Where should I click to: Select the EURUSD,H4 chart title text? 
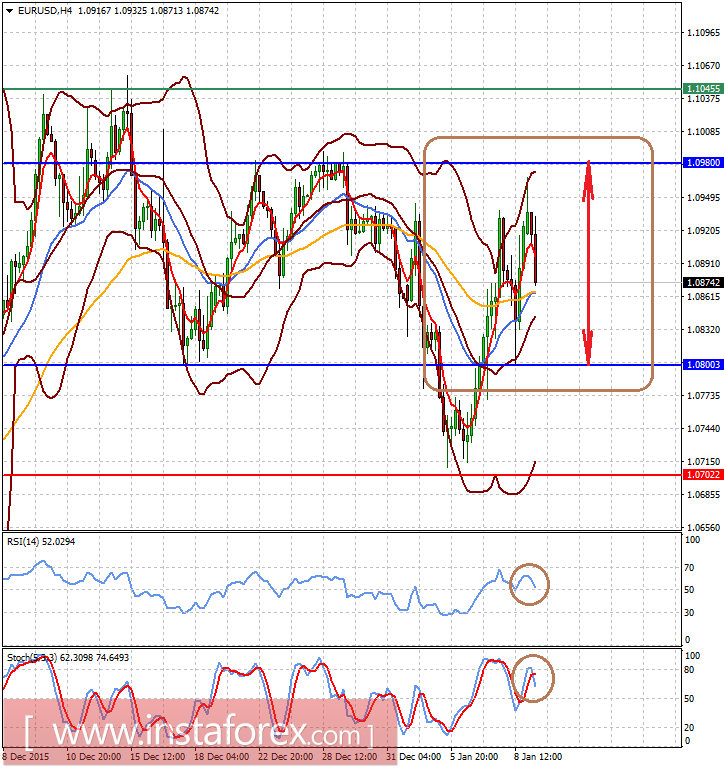coord(45,10)
